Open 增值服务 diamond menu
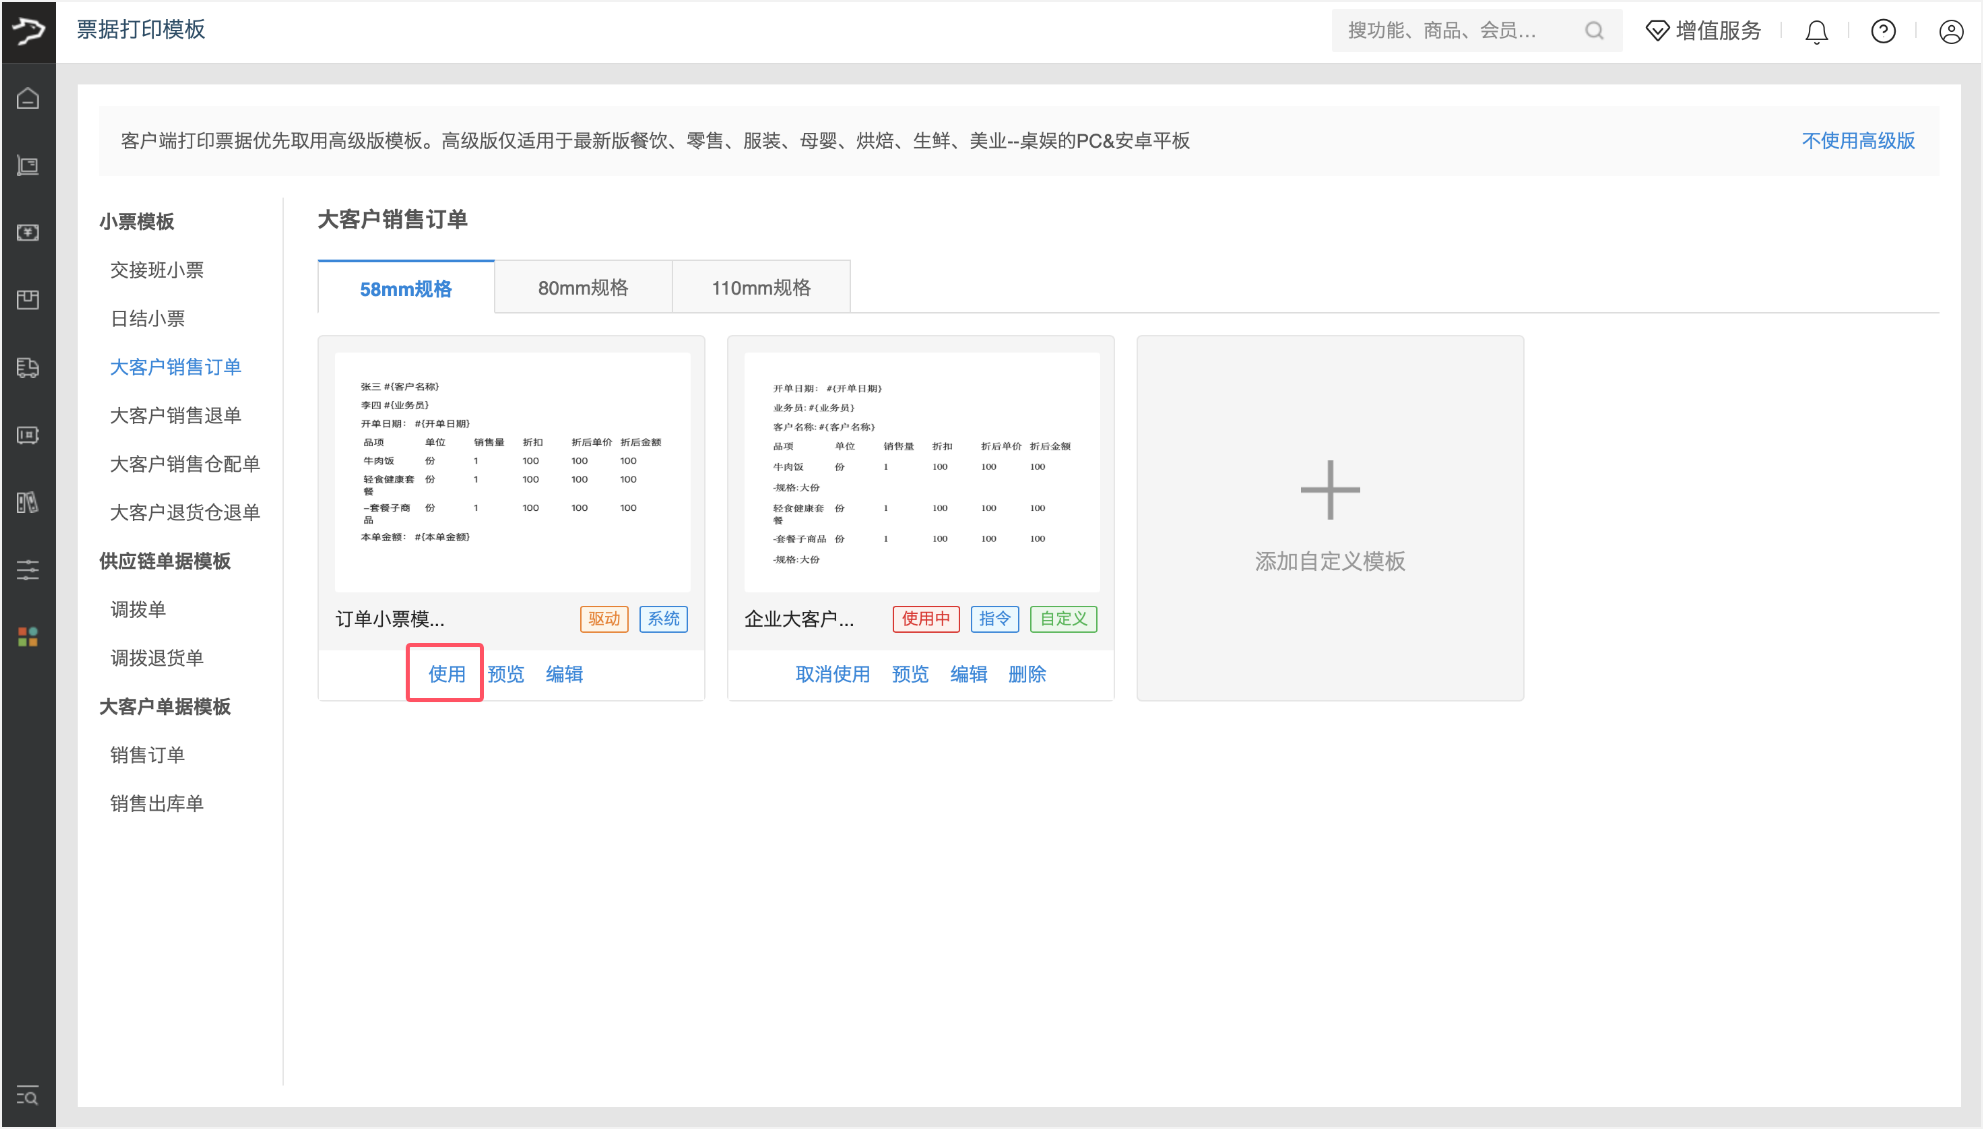Screen dimensions: 1984x1130 (x=1704, y=31)
